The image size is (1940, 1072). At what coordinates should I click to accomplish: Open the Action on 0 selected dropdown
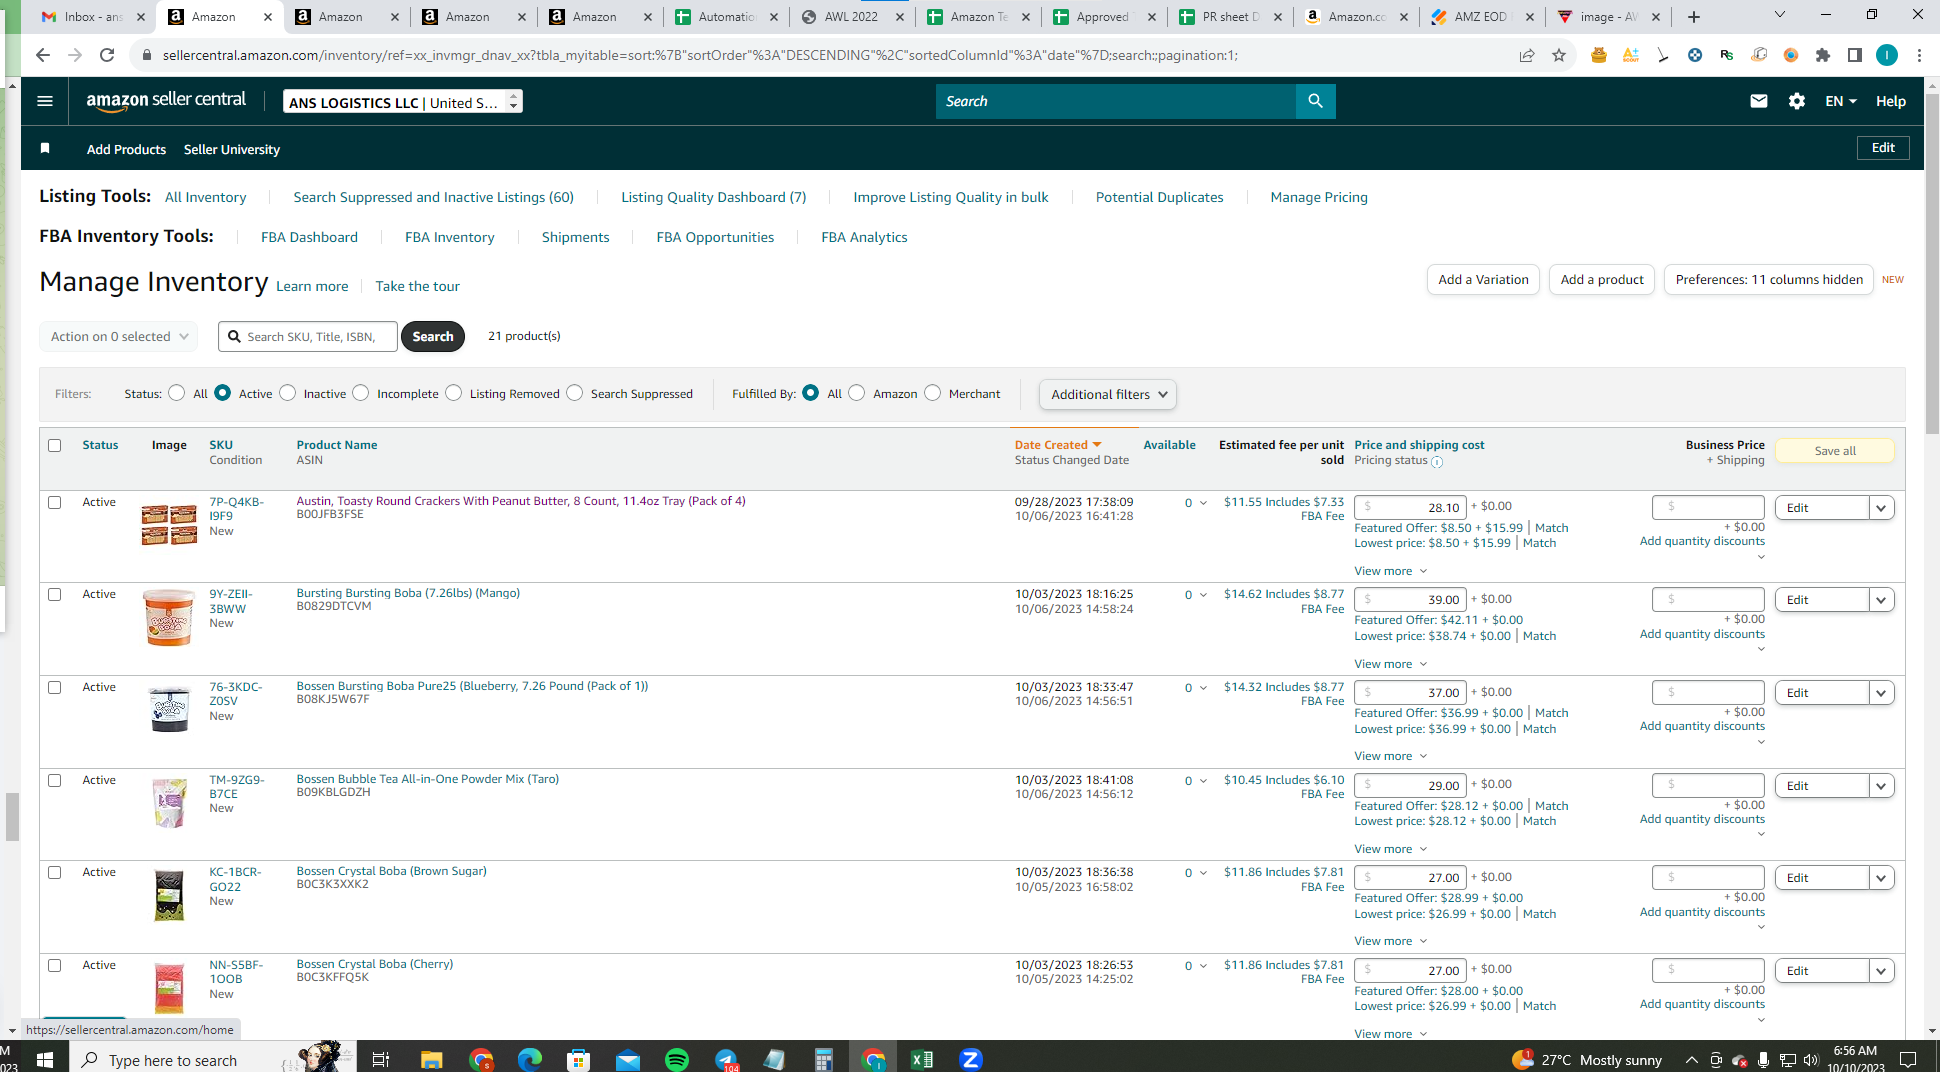pos(119,336)
